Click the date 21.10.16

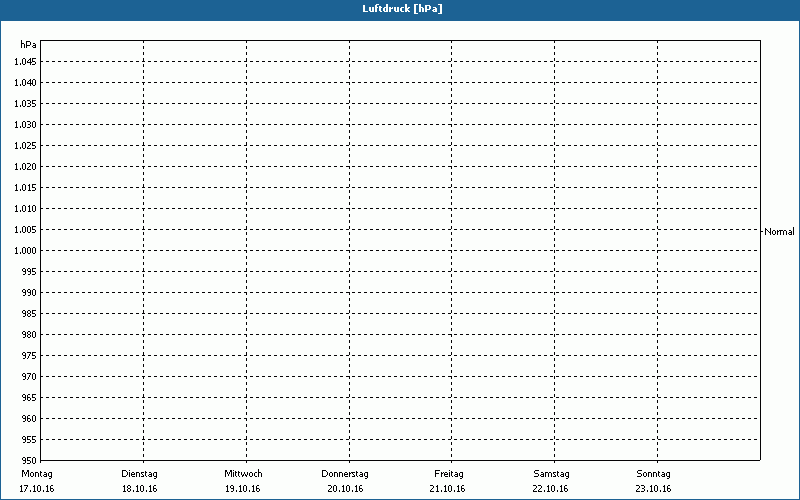point(447,489)
